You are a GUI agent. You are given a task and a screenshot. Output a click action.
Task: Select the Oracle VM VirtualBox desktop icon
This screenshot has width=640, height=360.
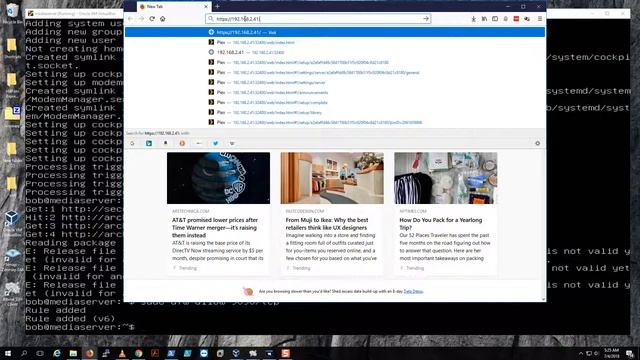[x=12, y=224]
